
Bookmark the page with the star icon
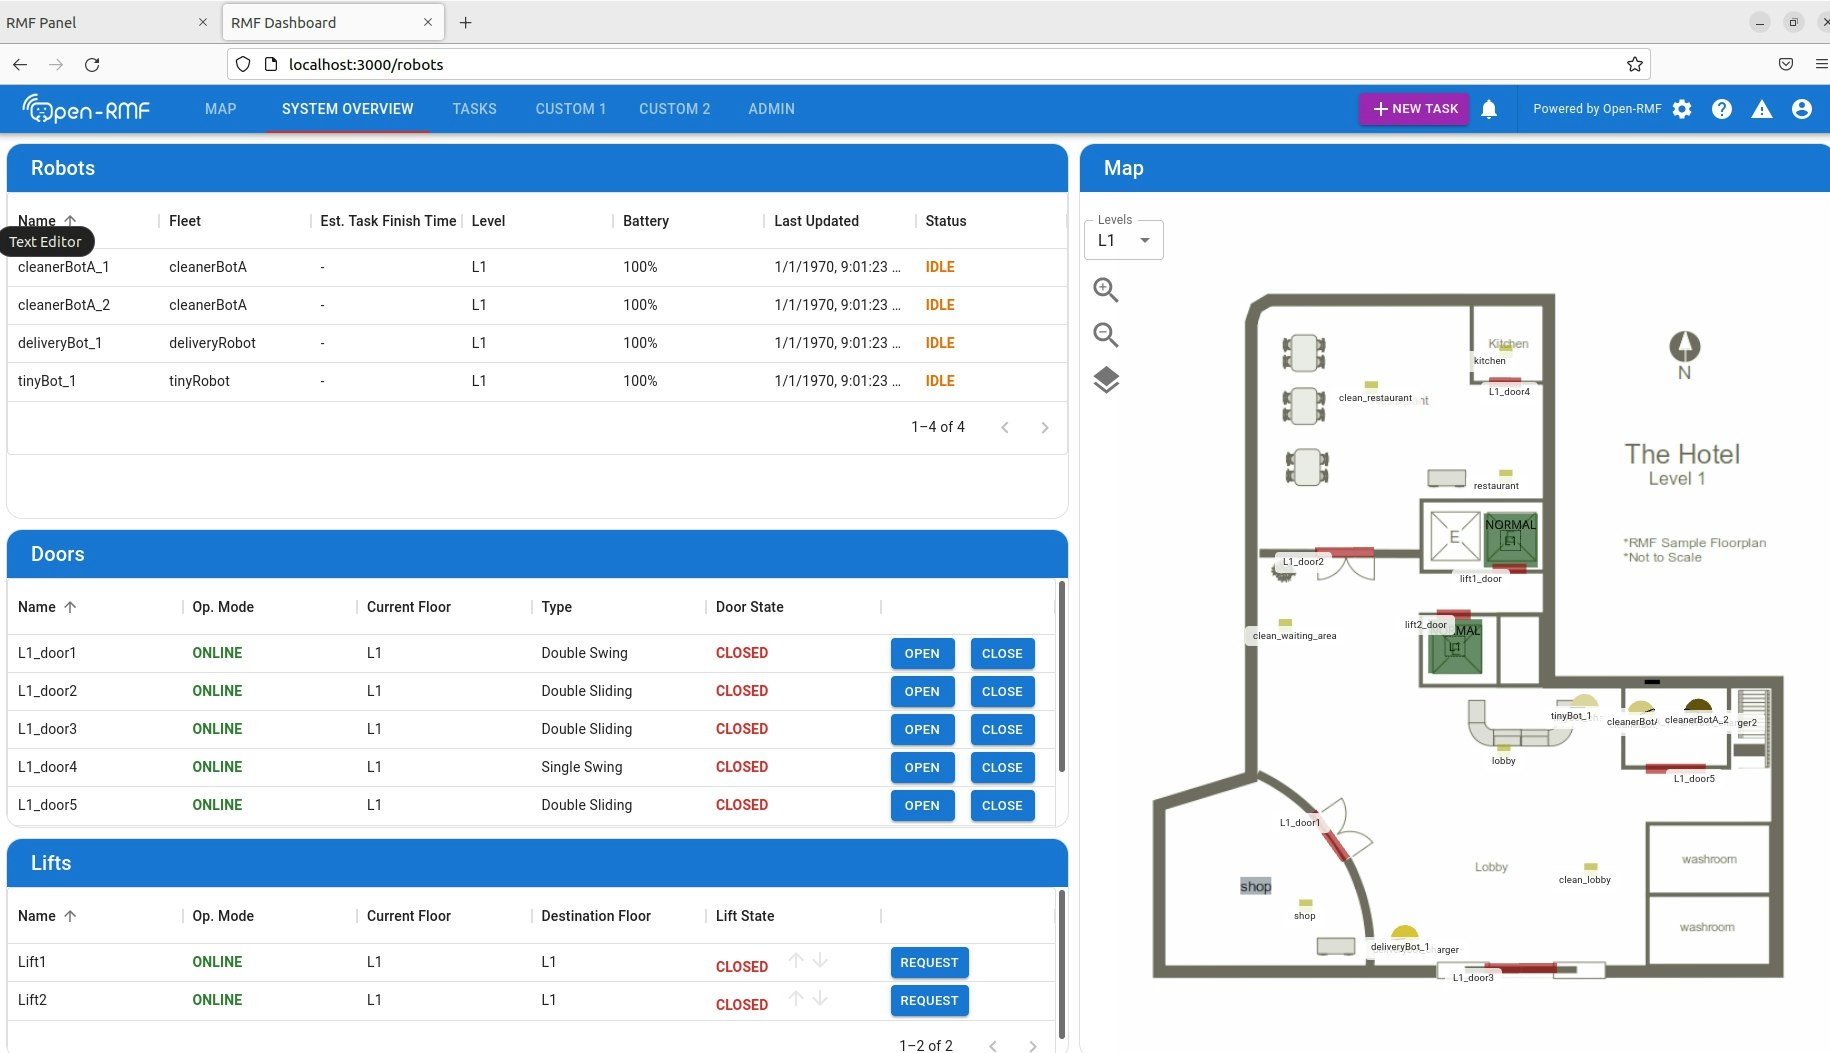[1634, 64]
